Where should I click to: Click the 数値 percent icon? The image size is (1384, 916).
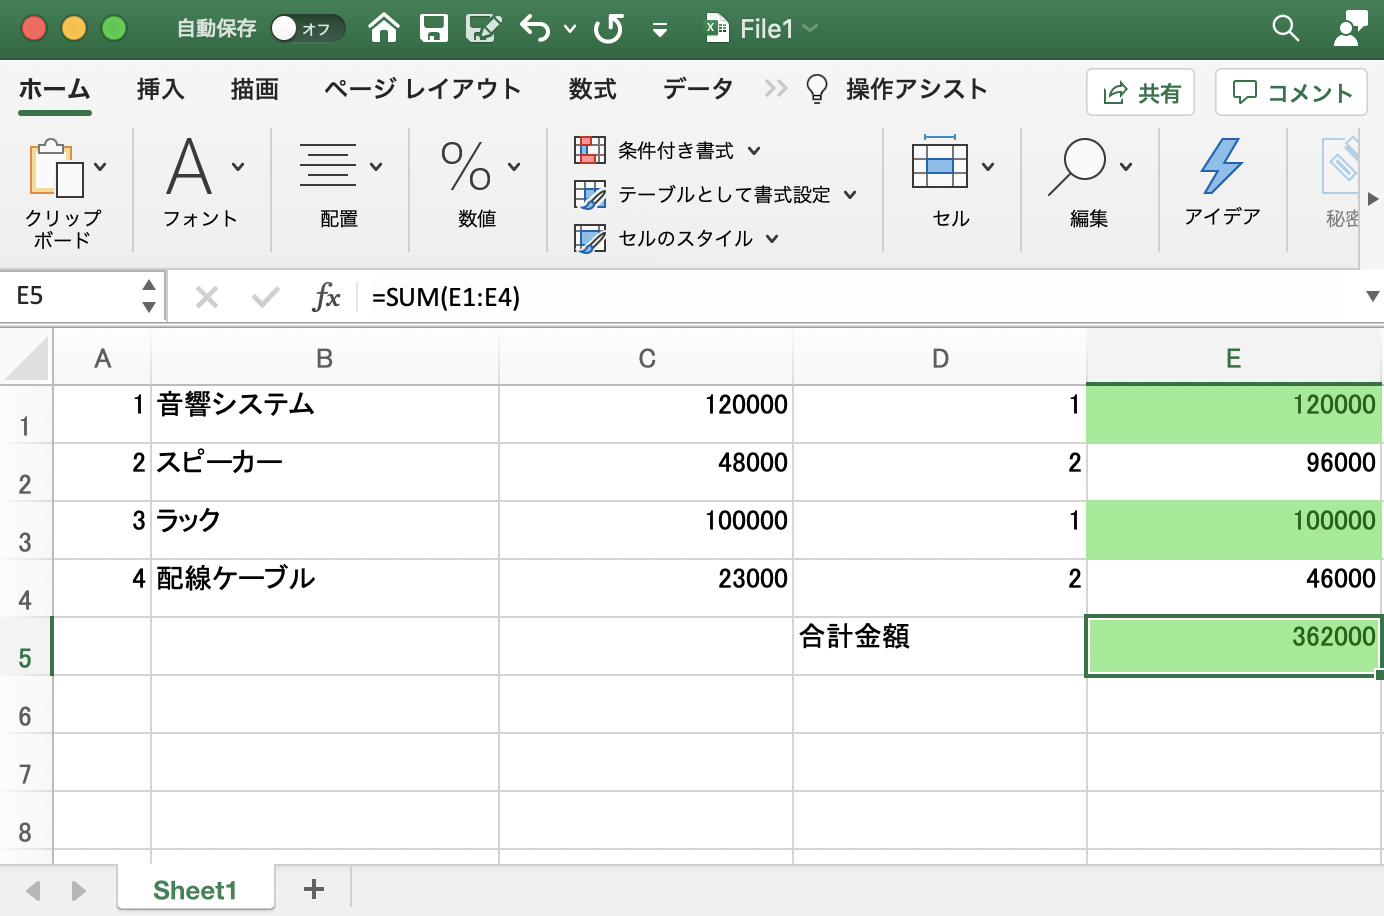[466, 167]
